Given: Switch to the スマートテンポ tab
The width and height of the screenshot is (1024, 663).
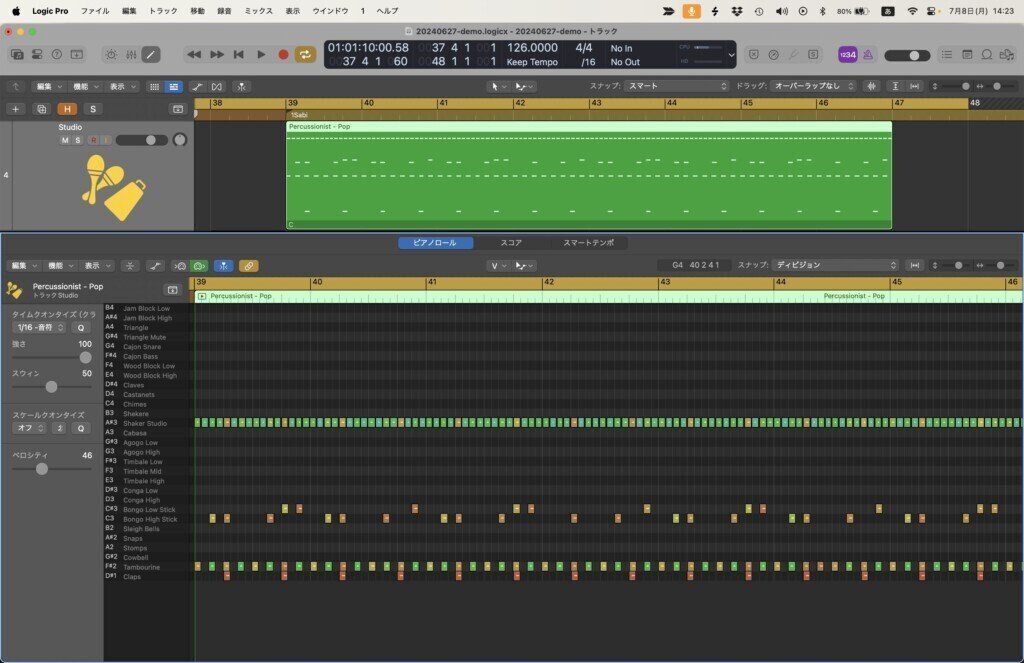Looking at the screenshot, I should tap(588, 243).
